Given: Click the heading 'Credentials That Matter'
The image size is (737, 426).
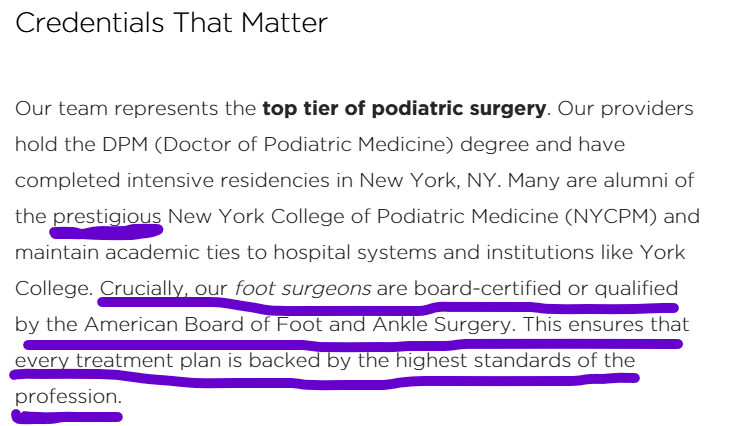Looking at the screenshot, I should tap(171, 23).
